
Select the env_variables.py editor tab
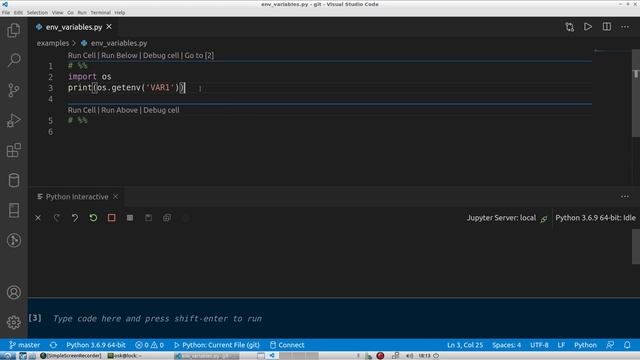[74, 27]
